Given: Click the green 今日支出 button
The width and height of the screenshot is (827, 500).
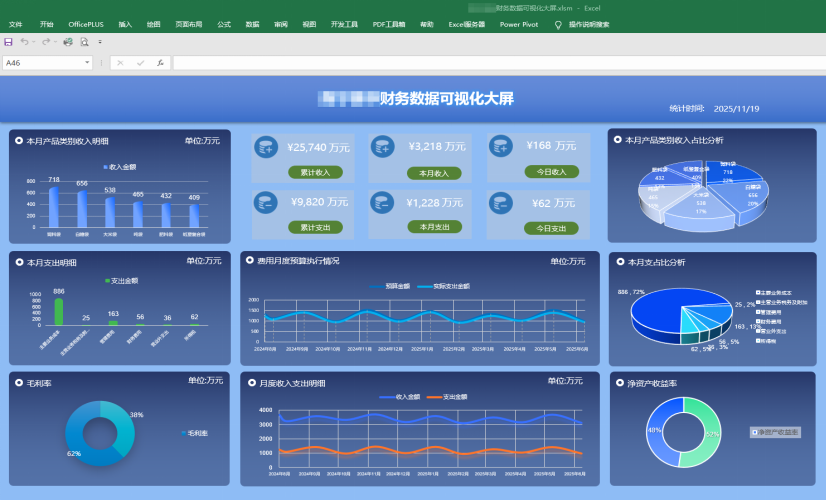Looking at the screenshot, I should click(x=551, y=228).
